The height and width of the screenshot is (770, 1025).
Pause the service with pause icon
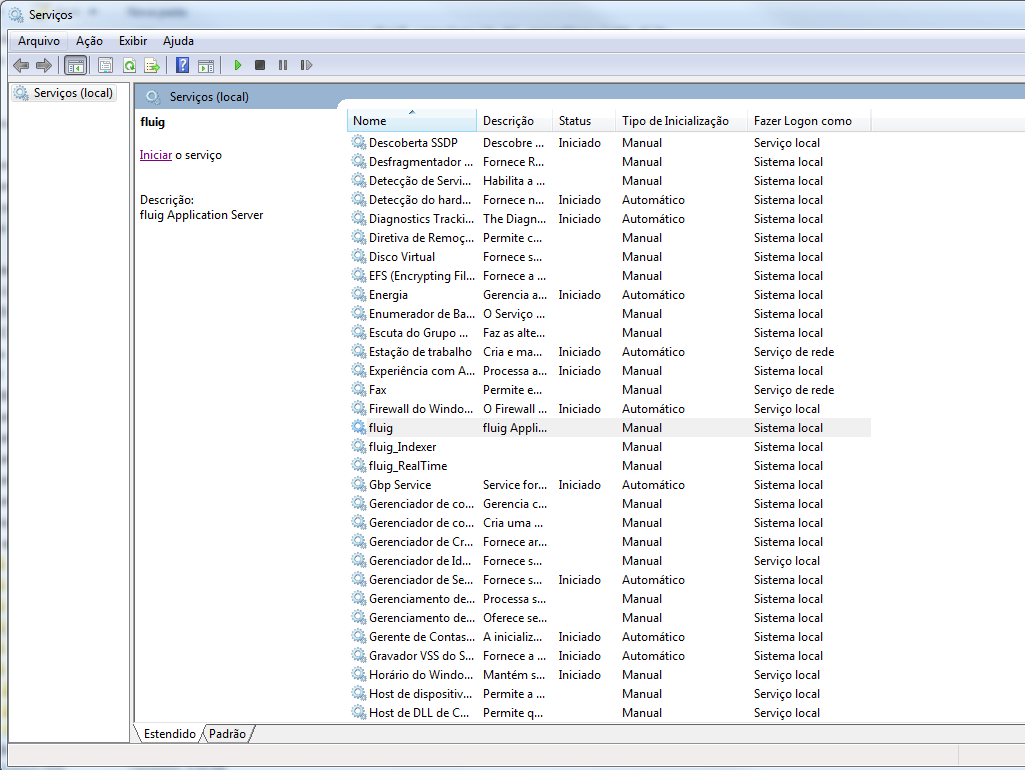tap(282, 65)
